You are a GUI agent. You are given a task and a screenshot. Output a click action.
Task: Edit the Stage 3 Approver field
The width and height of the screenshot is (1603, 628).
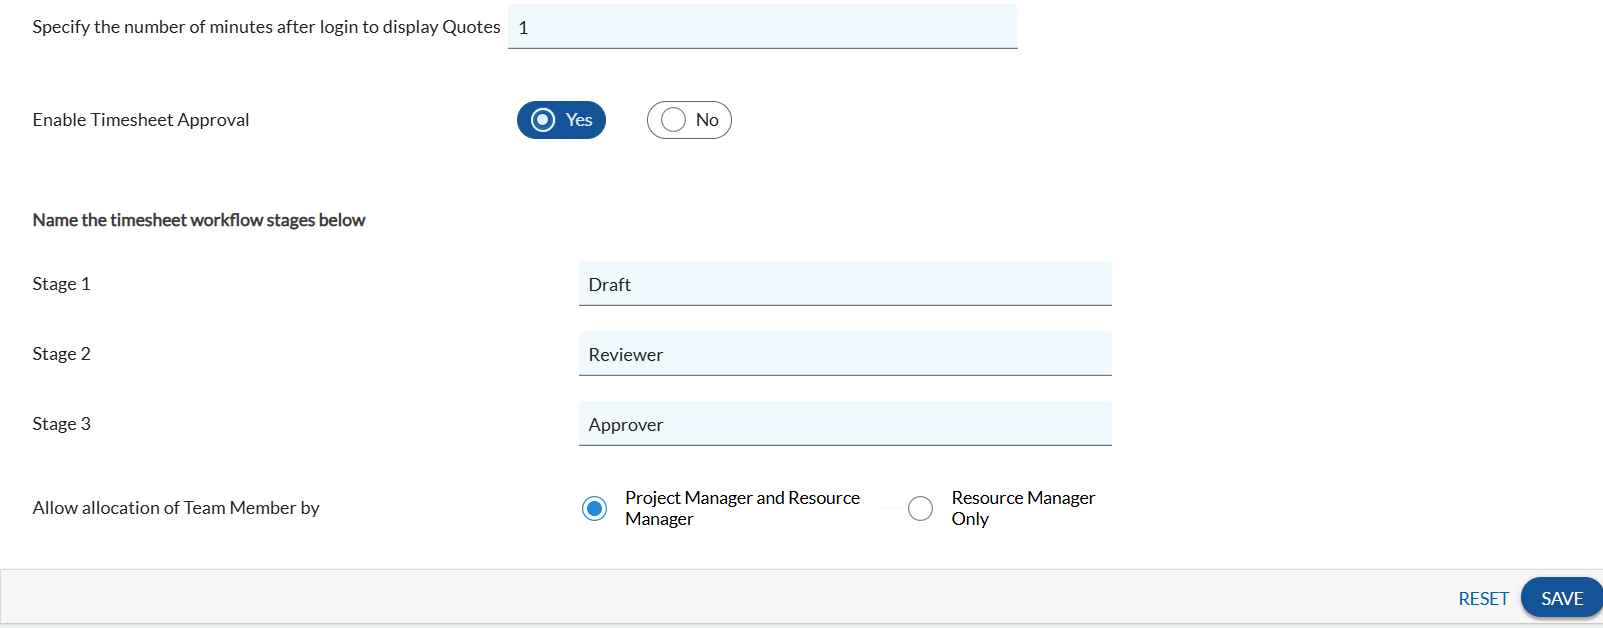pyautogui.click(x=845, y=424)
